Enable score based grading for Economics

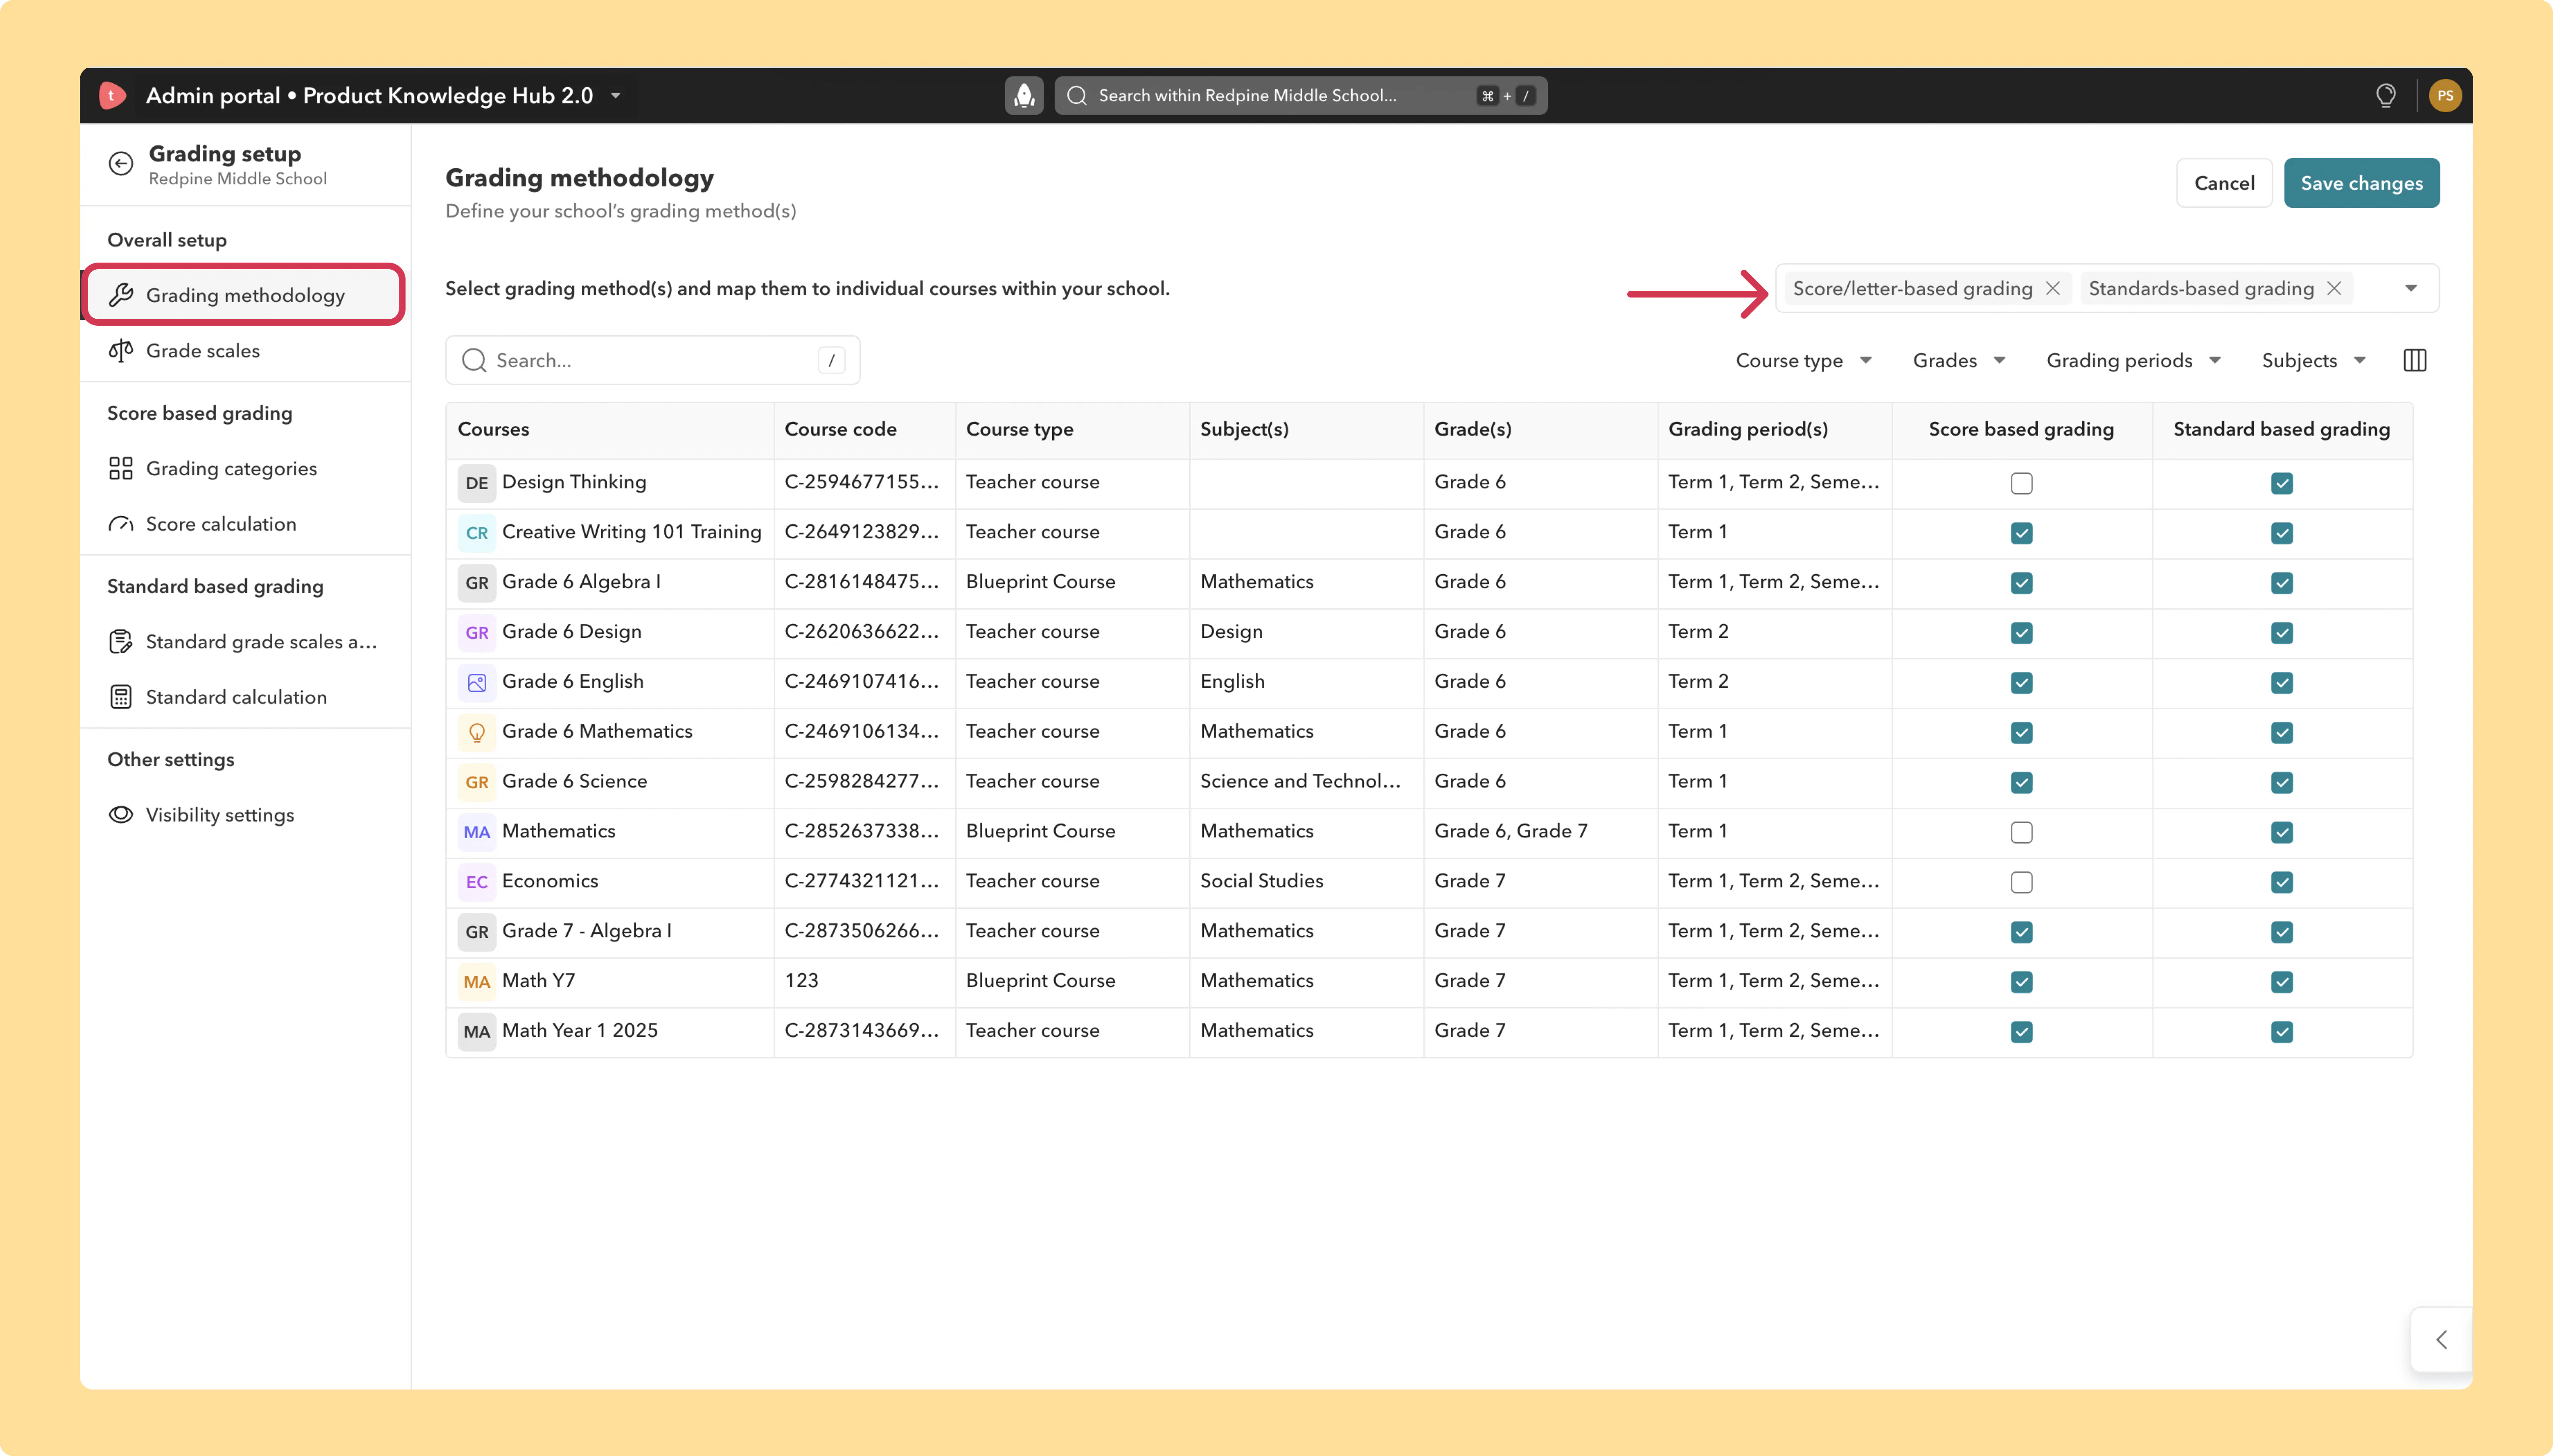pos(2022,882)
